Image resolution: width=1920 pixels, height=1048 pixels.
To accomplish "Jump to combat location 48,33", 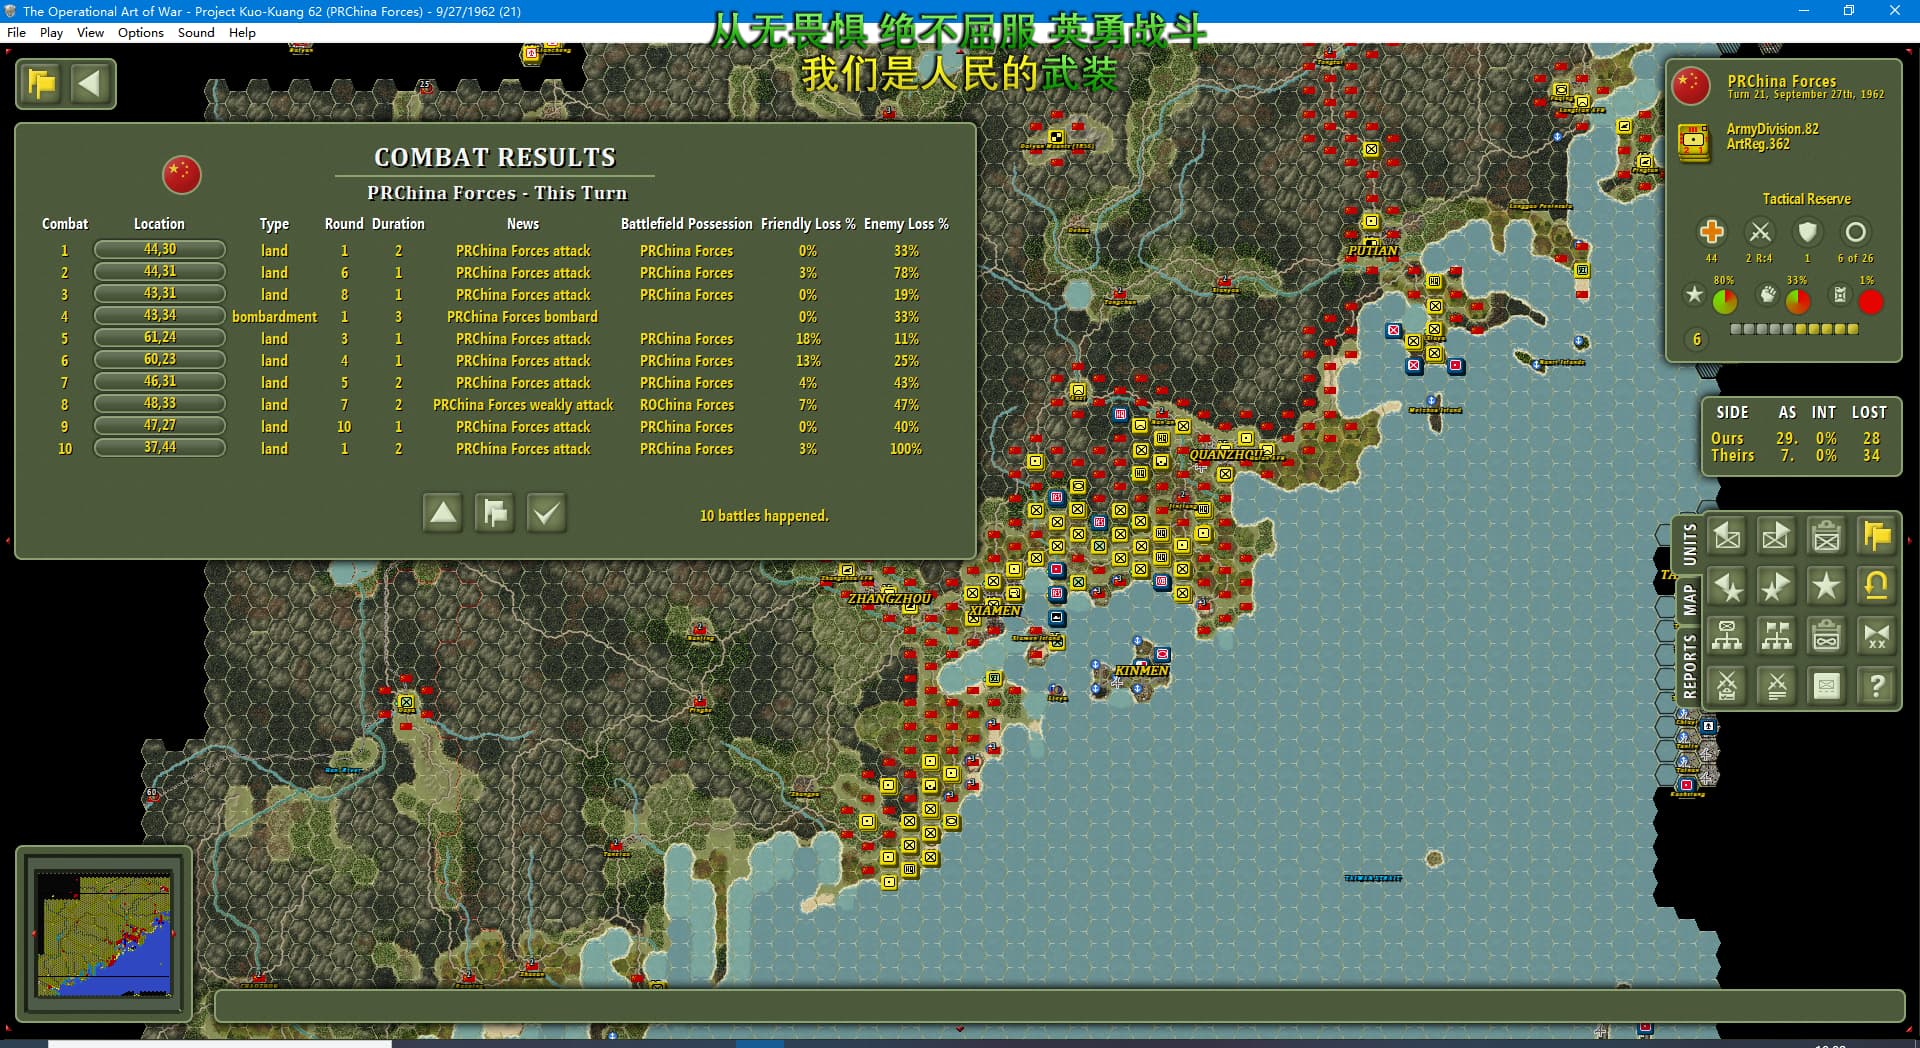I will click(x=160, y=404).
